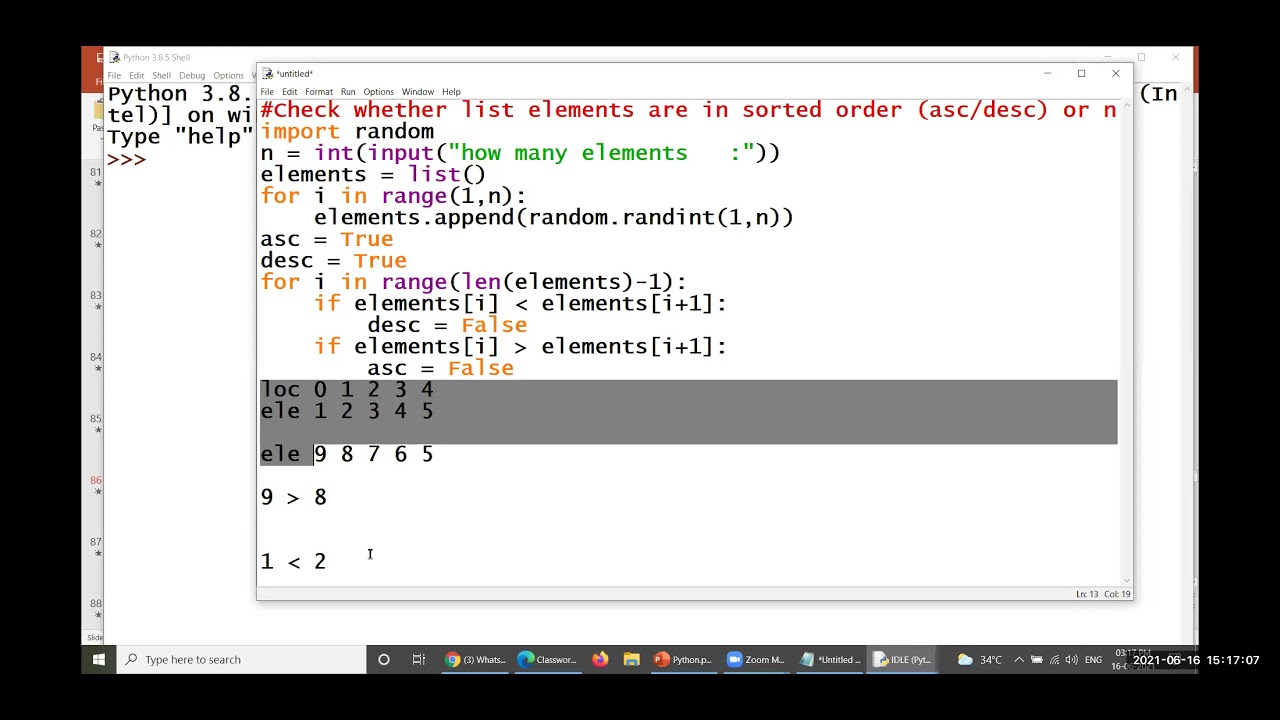Close the untitled editor window

1116,73
